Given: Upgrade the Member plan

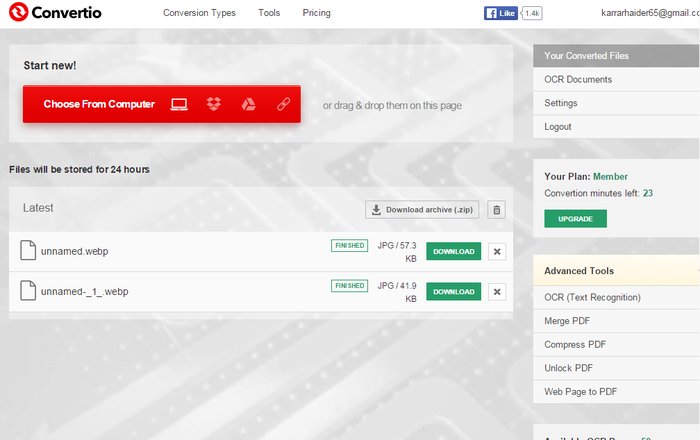Looking at the screenshot, I should point(575,219).
